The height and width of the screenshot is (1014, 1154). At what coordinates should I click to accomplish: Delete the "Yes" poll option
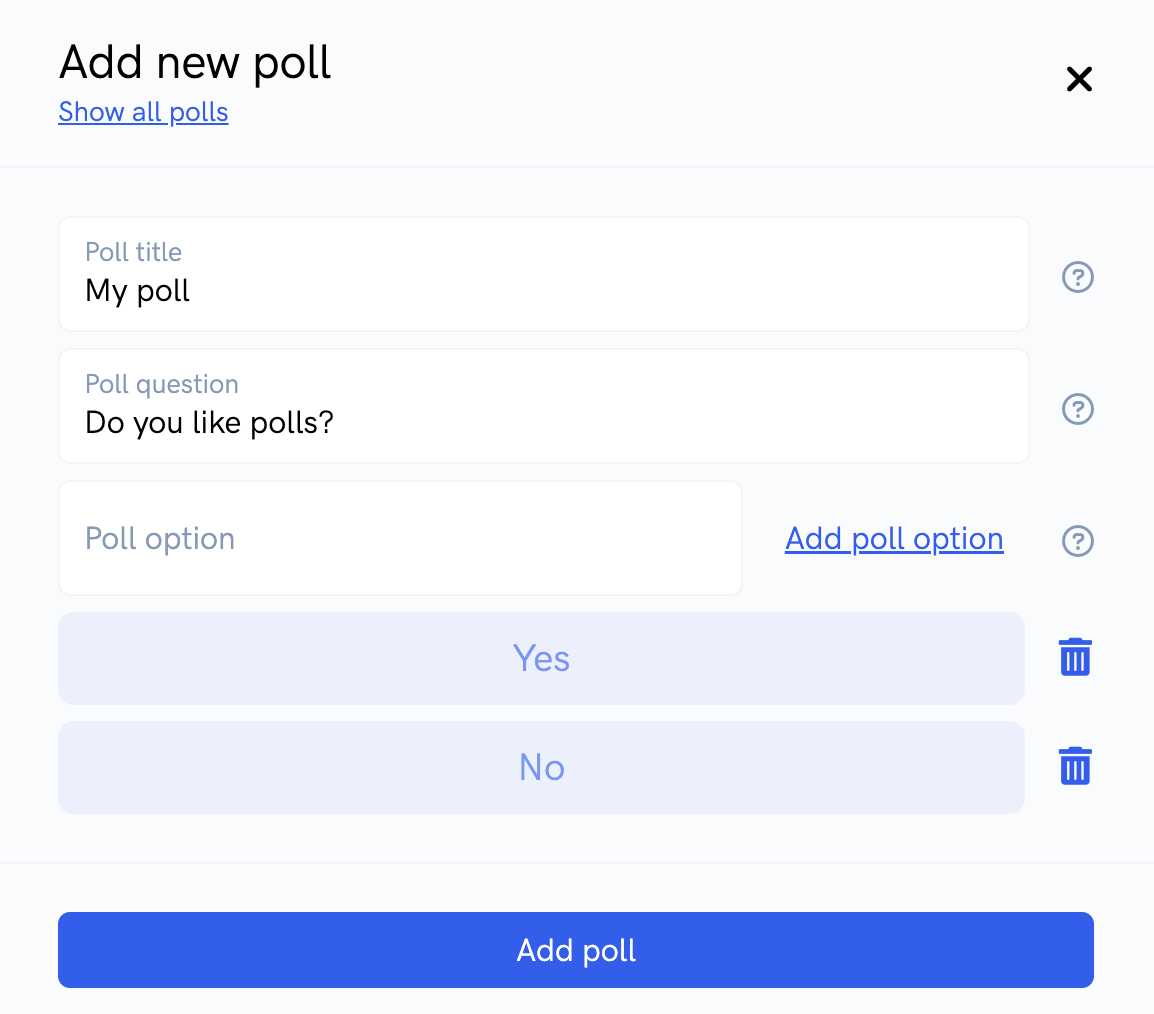coord(1075,656)
